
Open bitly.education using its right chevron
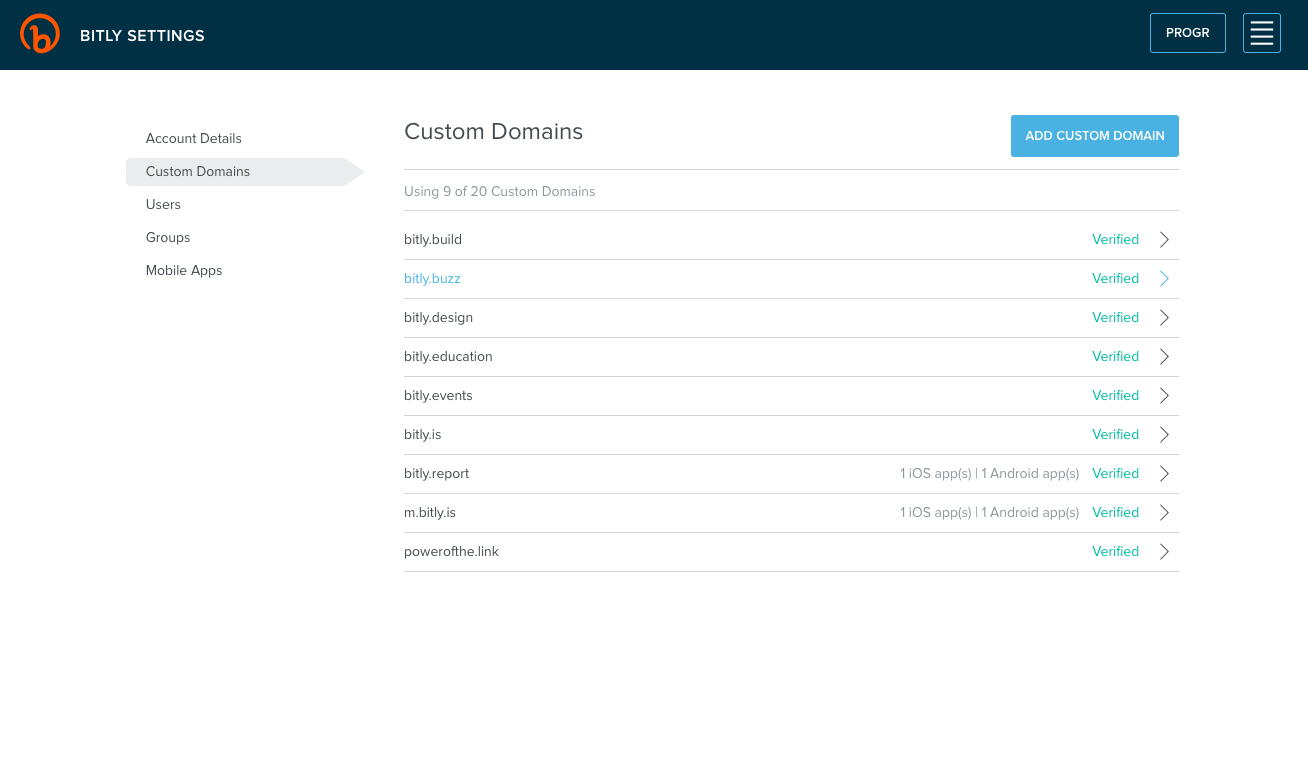click(1164, 357)
